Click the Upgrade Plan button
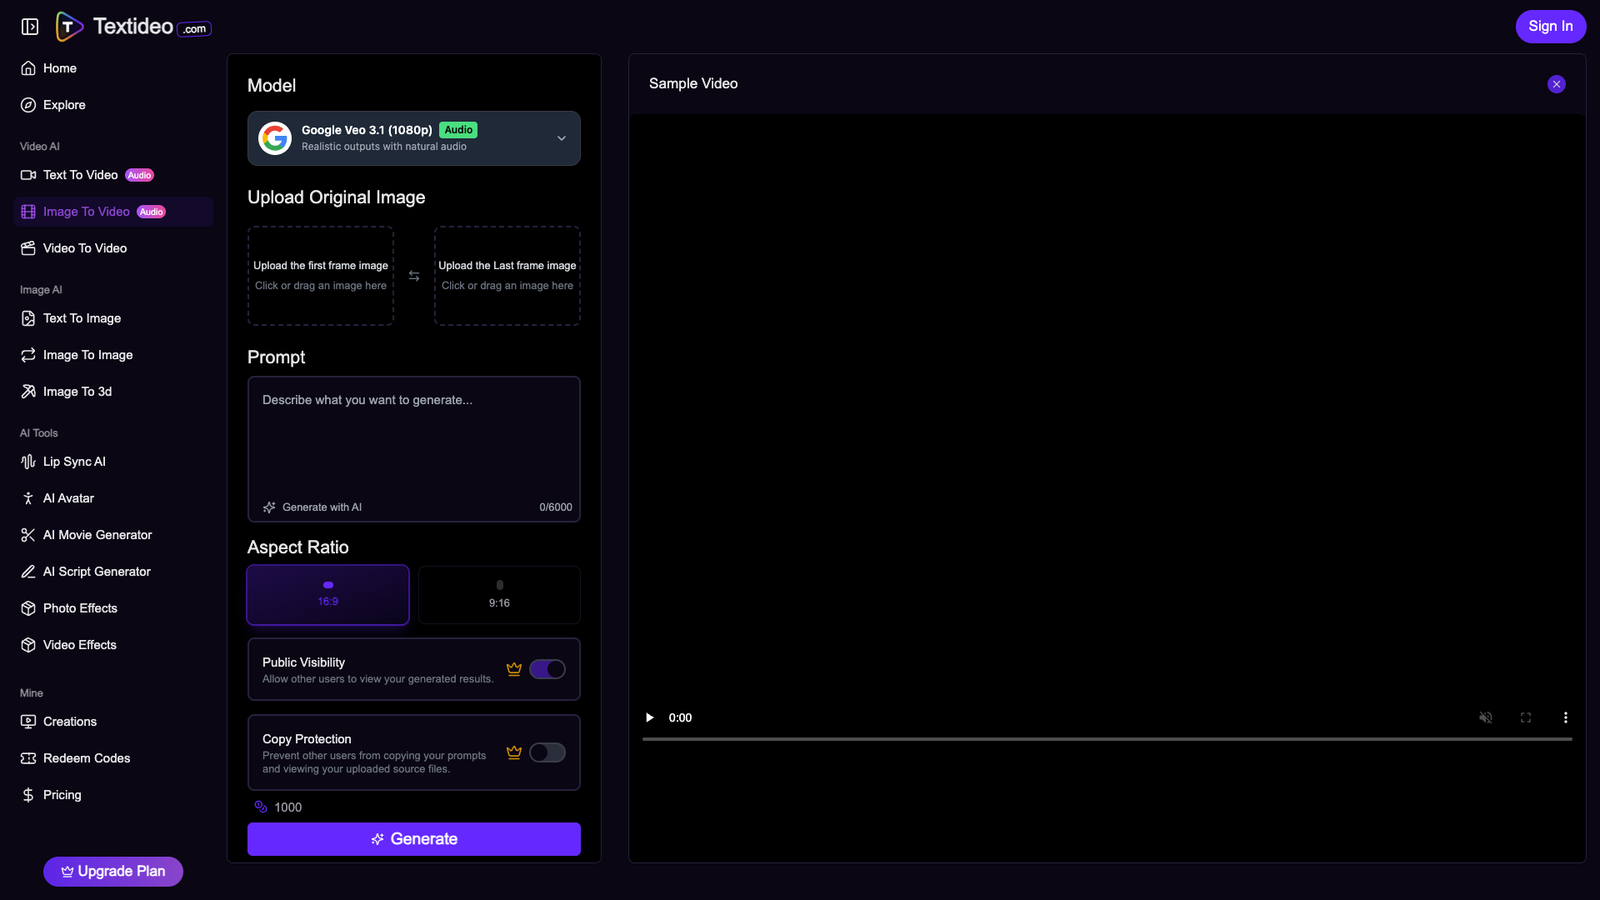The image size is (1600, 900). click(x=113, y=871)
